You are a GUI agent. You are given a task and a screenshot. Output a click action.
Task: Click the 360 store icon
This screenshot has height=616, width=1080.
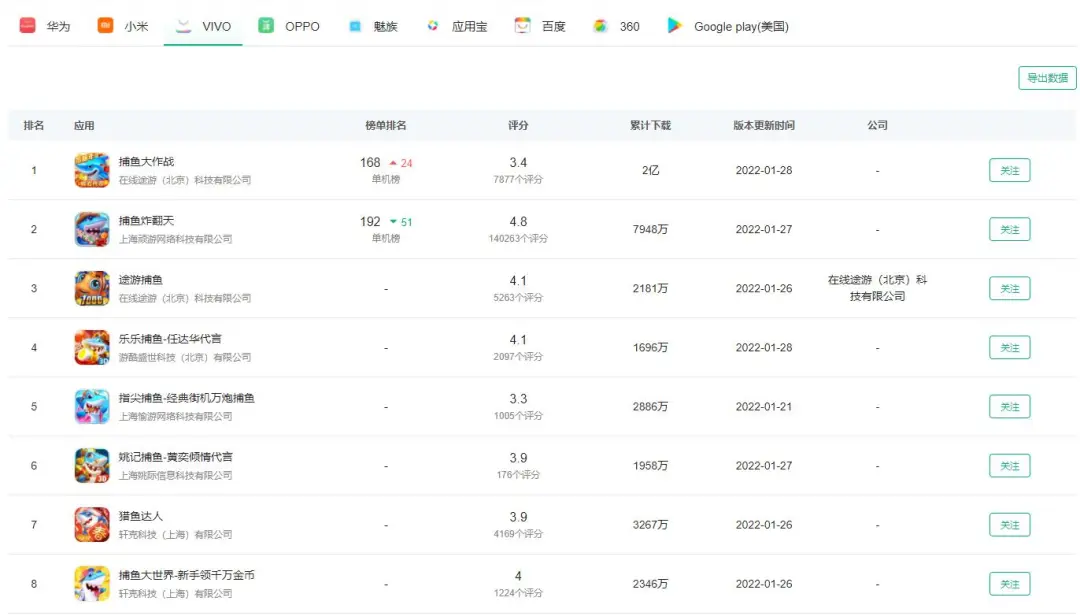600,25
